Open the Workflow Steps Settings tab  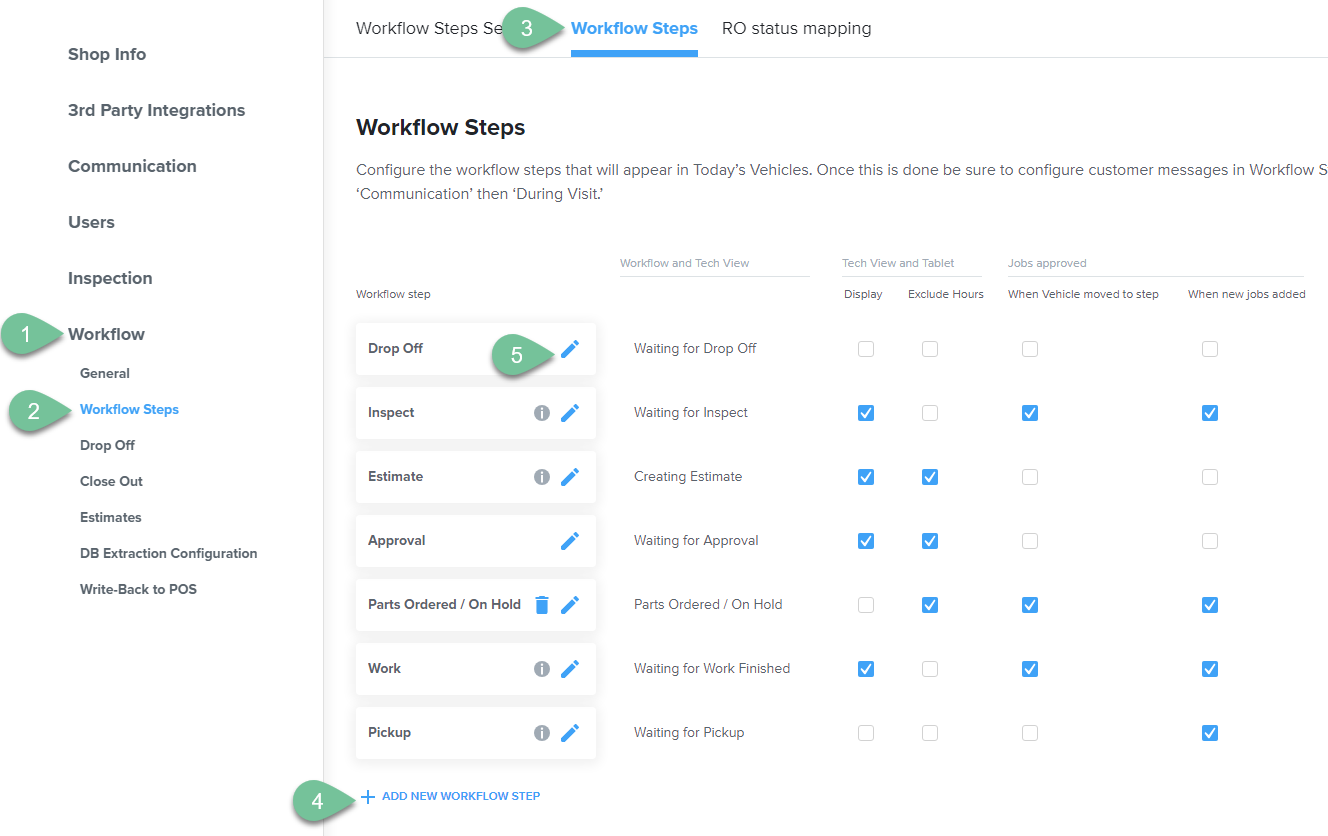tap(430, 28)
